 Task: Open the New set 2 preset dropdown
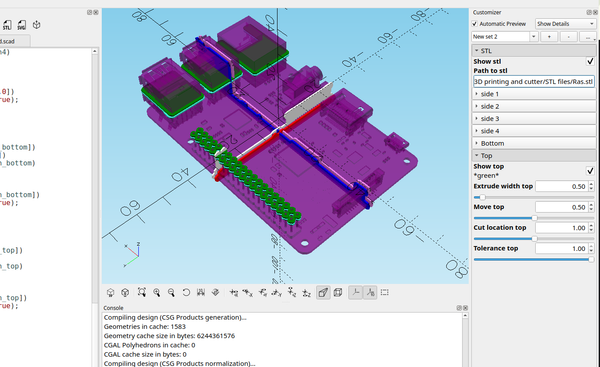pos(505,37)
